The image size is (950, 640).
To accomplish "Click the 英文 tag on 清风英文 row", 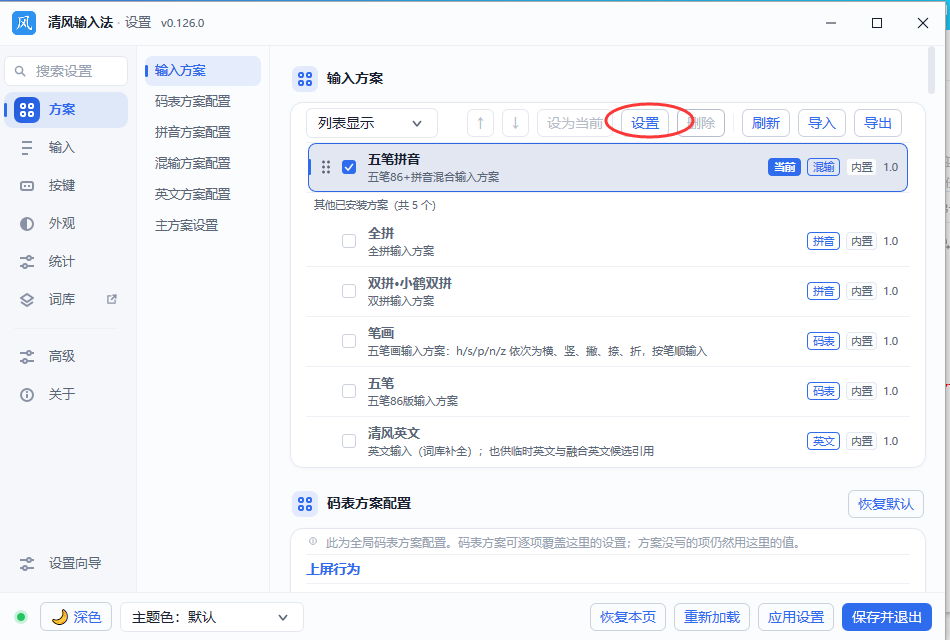I will [823, 441].
